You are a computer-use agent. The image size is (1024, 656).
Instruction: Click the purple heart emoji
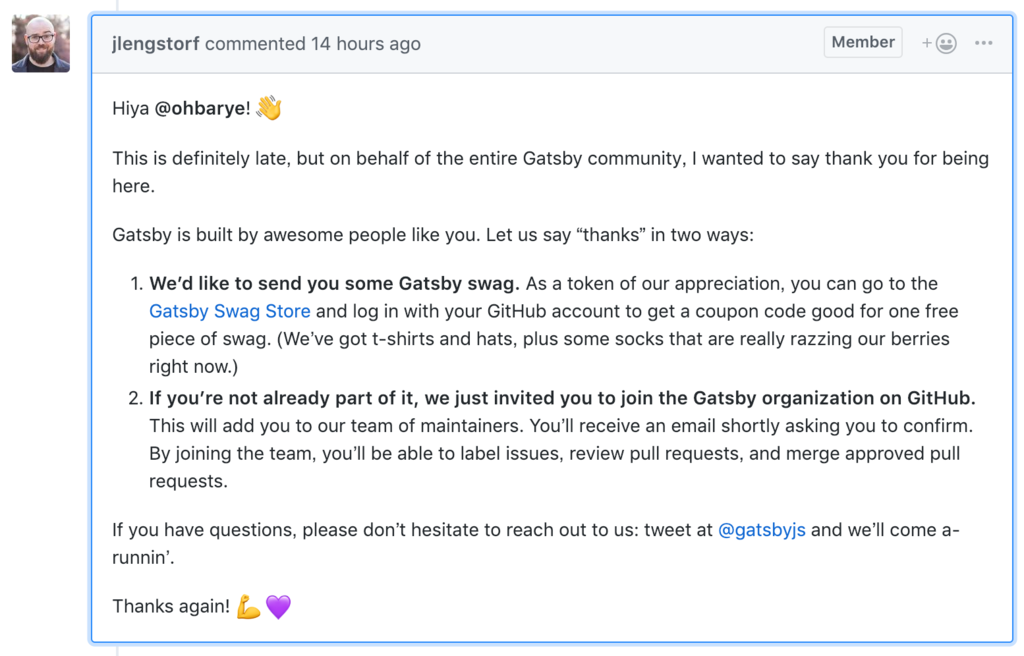[278, 606]
